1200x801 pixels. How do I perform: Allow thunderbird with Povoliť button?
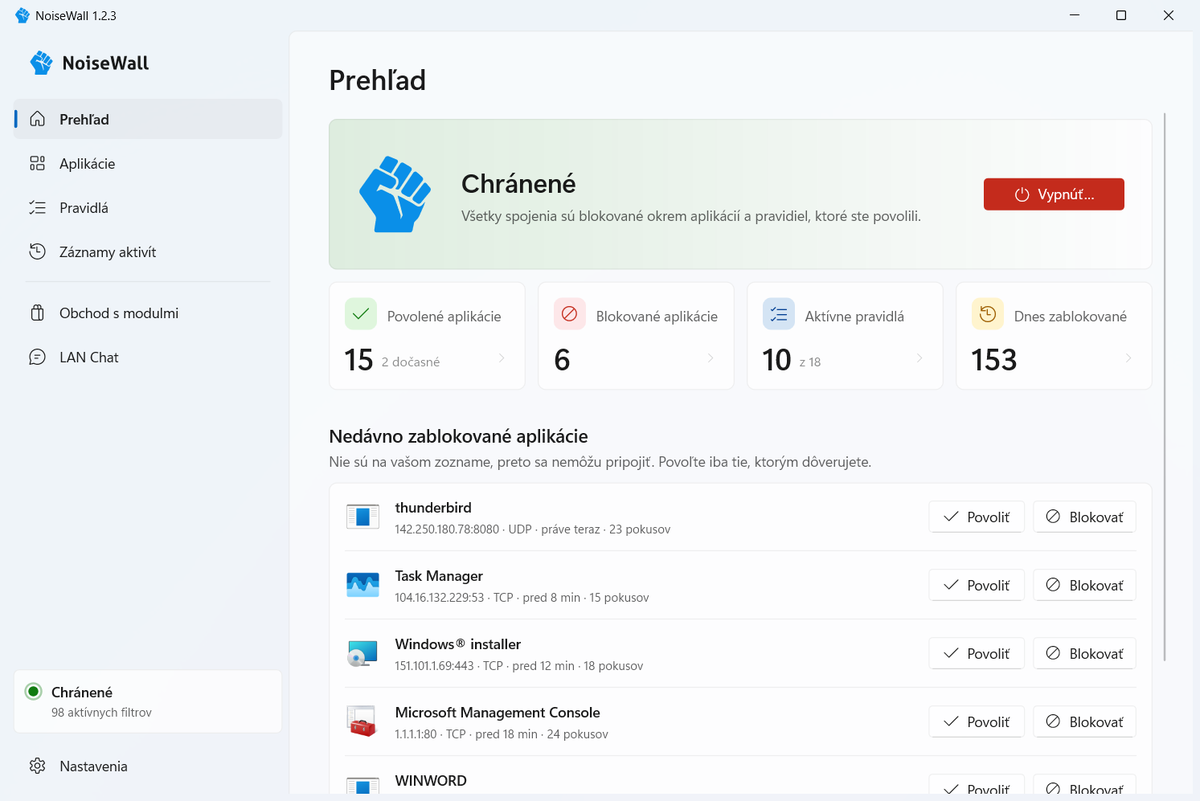[x=977, y=517]
